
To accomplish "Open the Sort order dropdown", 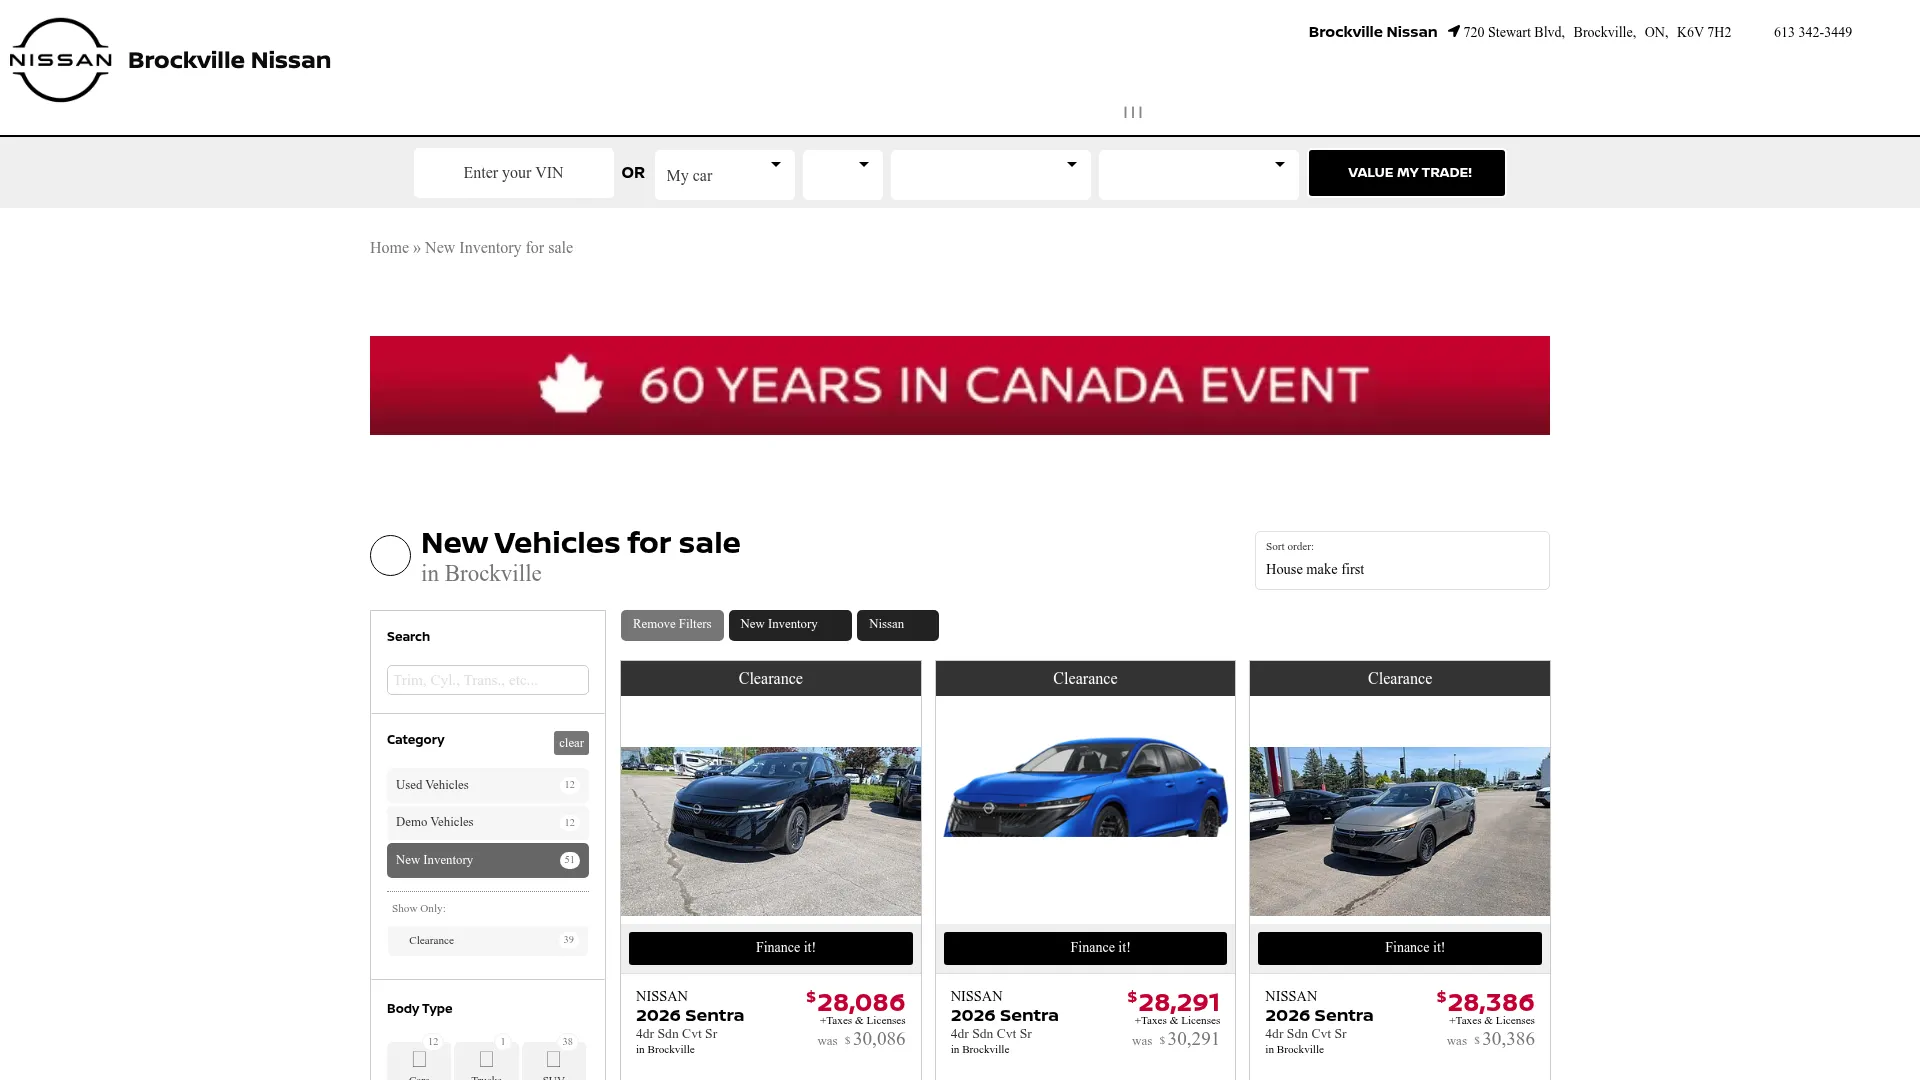I will click(1402, 560).
